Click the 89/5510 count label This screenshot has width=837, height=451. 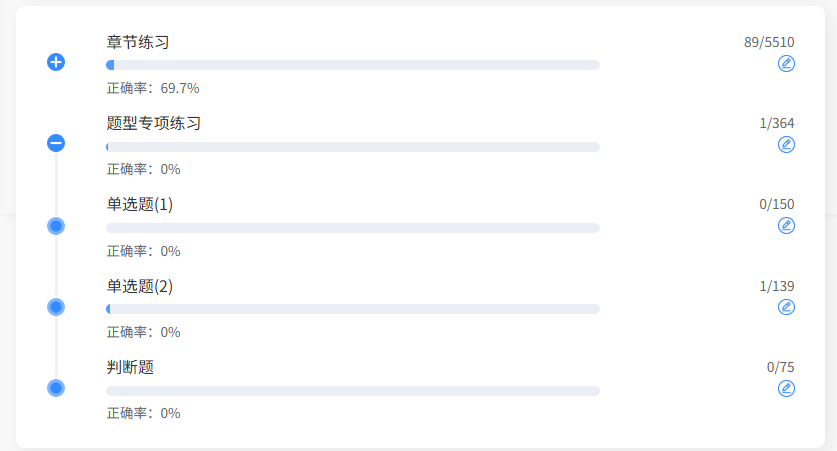[769, 42]
